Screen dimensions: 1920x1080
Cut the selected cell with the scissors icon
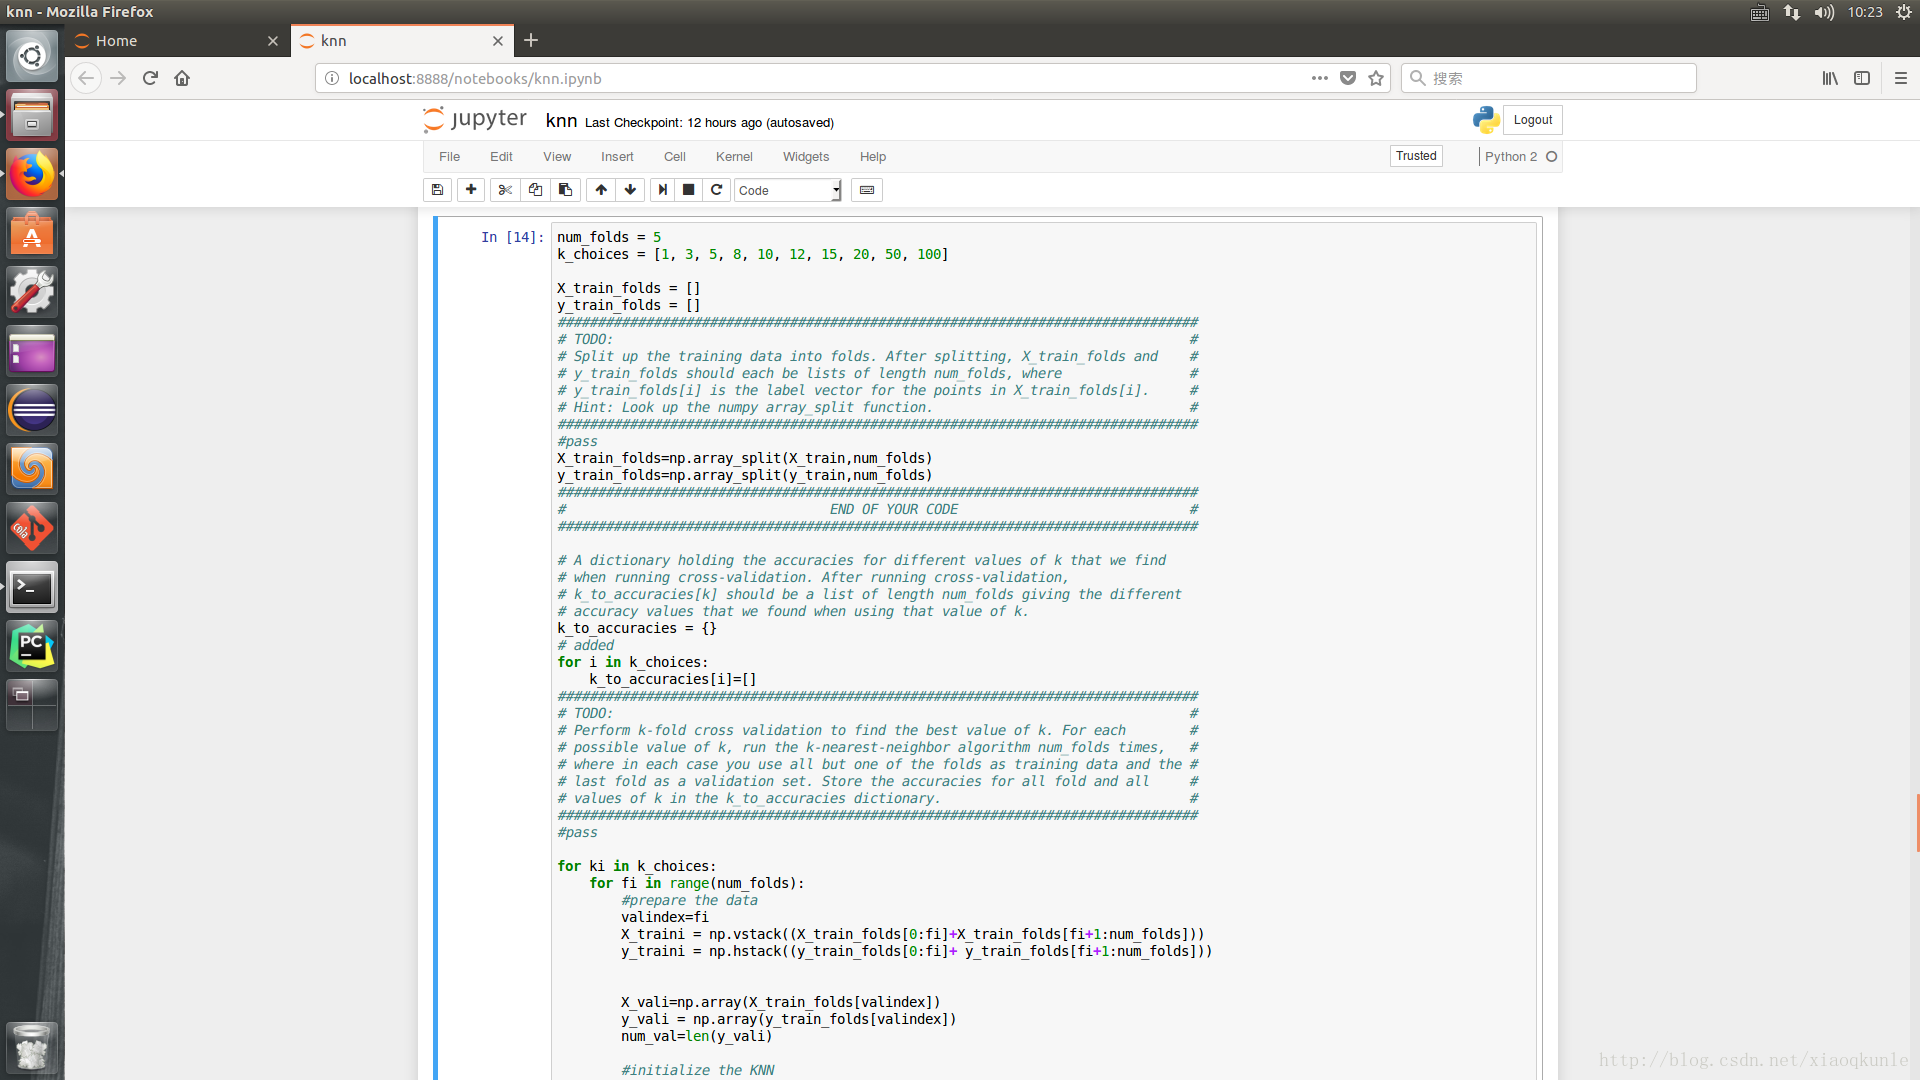coord(505,190)
